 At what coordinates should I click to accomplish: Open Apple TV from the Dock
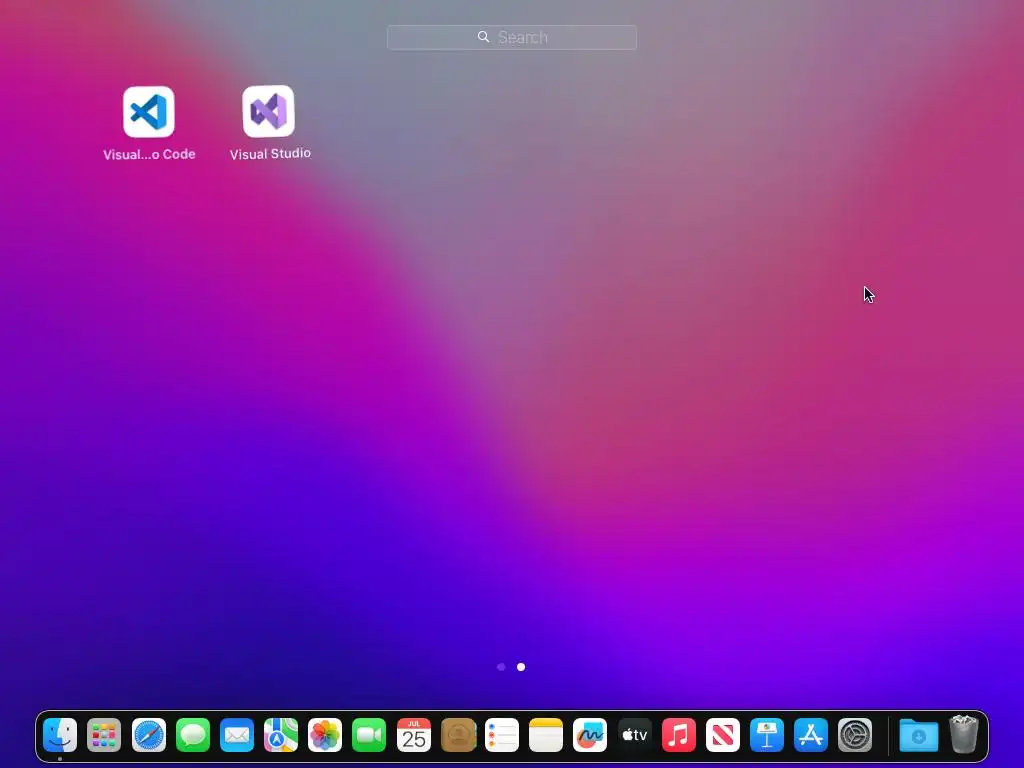point(634,735)
